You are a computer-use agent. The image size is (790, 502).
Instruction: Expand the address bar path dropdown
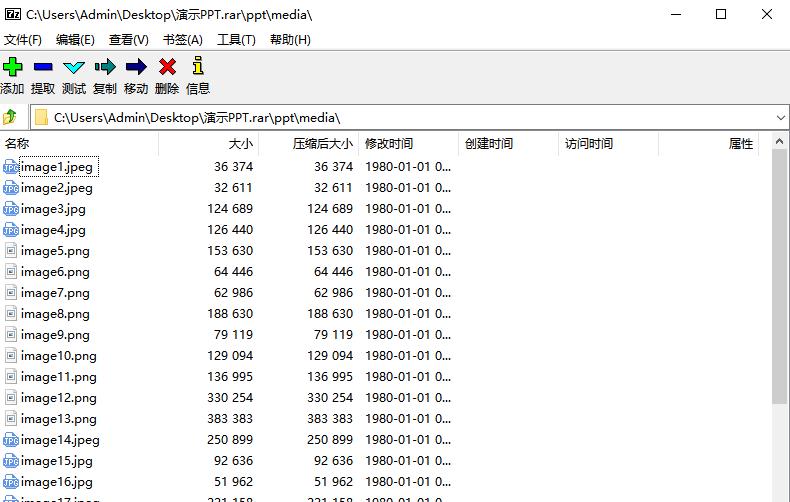tap(780, 117)
